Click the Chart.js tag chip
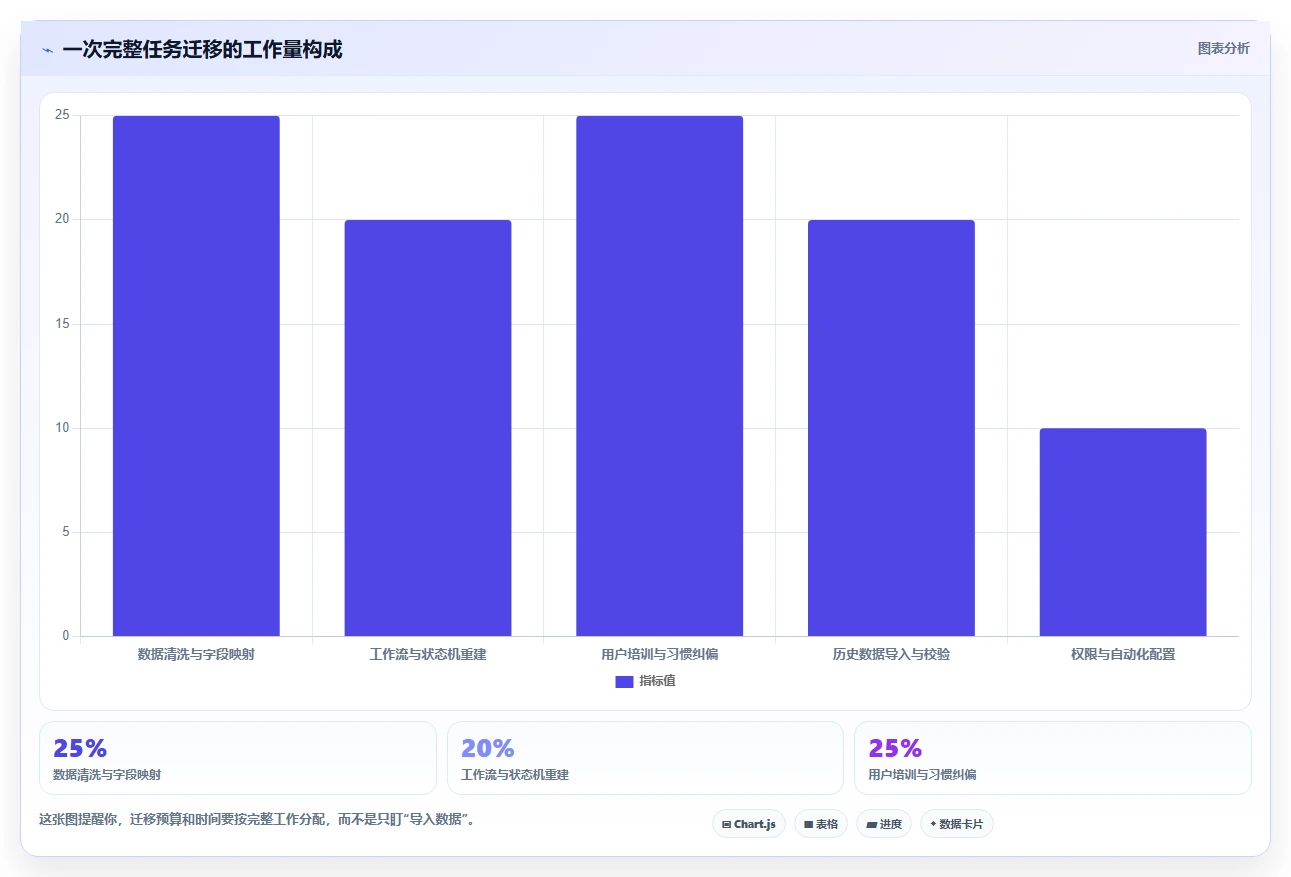Image resolution: width=1291 pixels, height=877 pixels. [749, 824]
